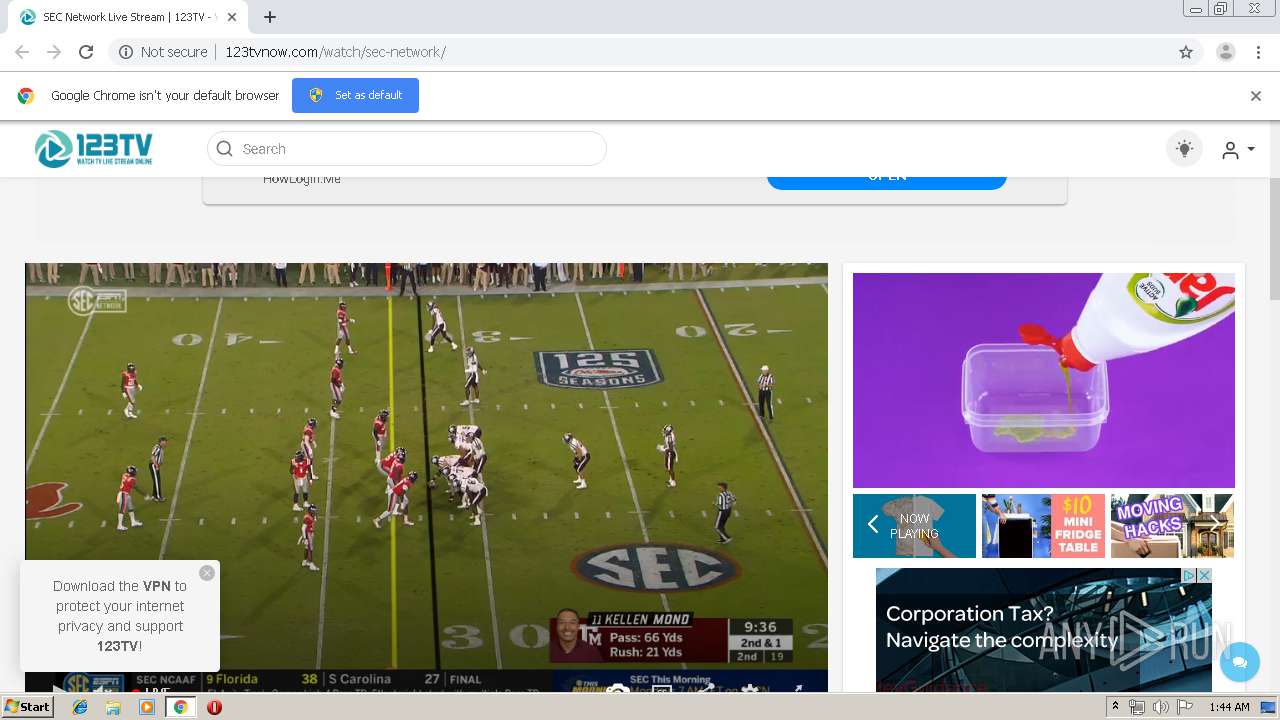Bookmark this page with the star

(1186, 52)
